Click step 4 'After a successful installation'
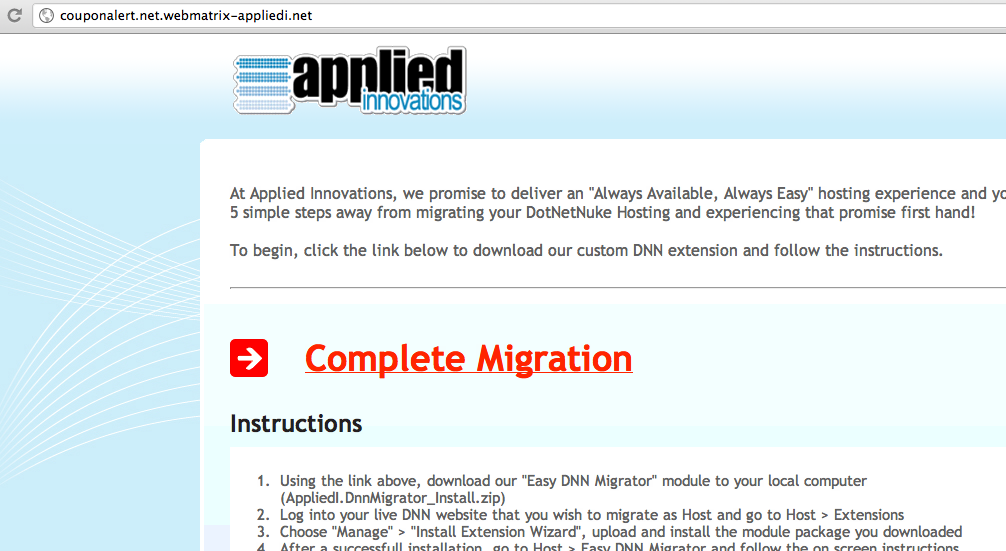Viewport: 1006px width, 551px height. tap(619, 547)
